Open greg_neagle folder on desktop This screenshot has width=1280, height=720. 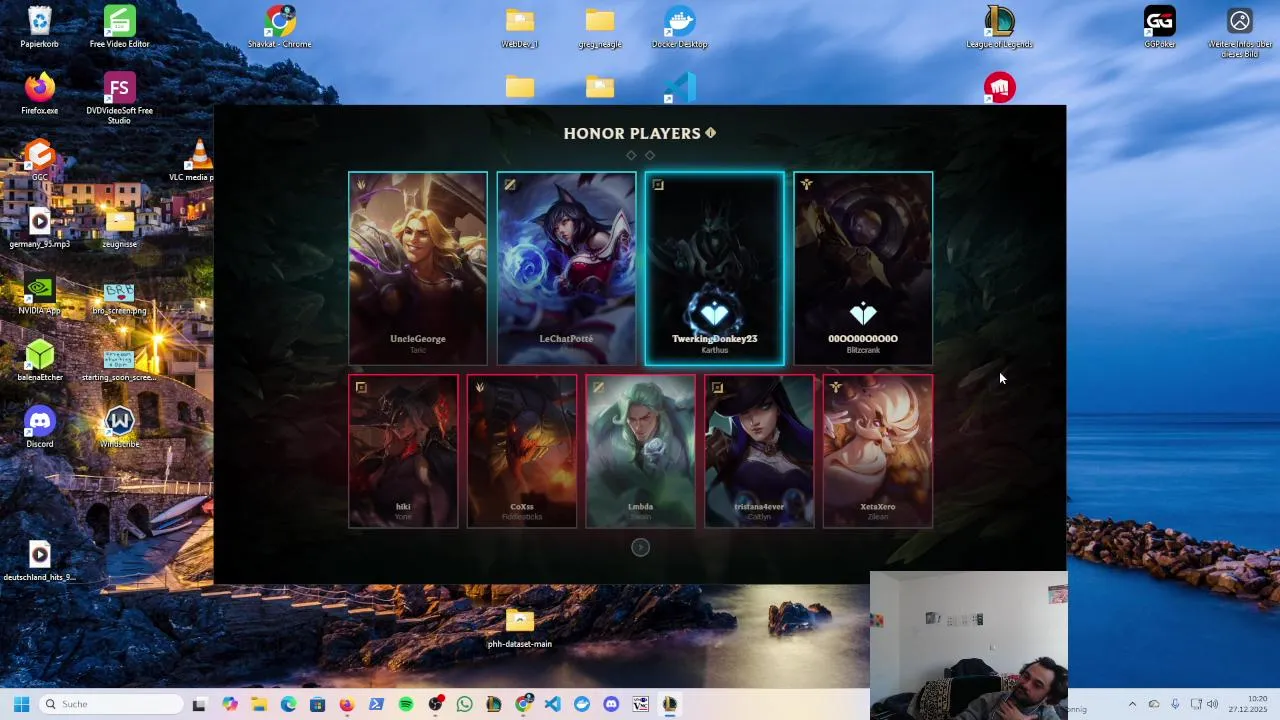(x=600, y=27)
